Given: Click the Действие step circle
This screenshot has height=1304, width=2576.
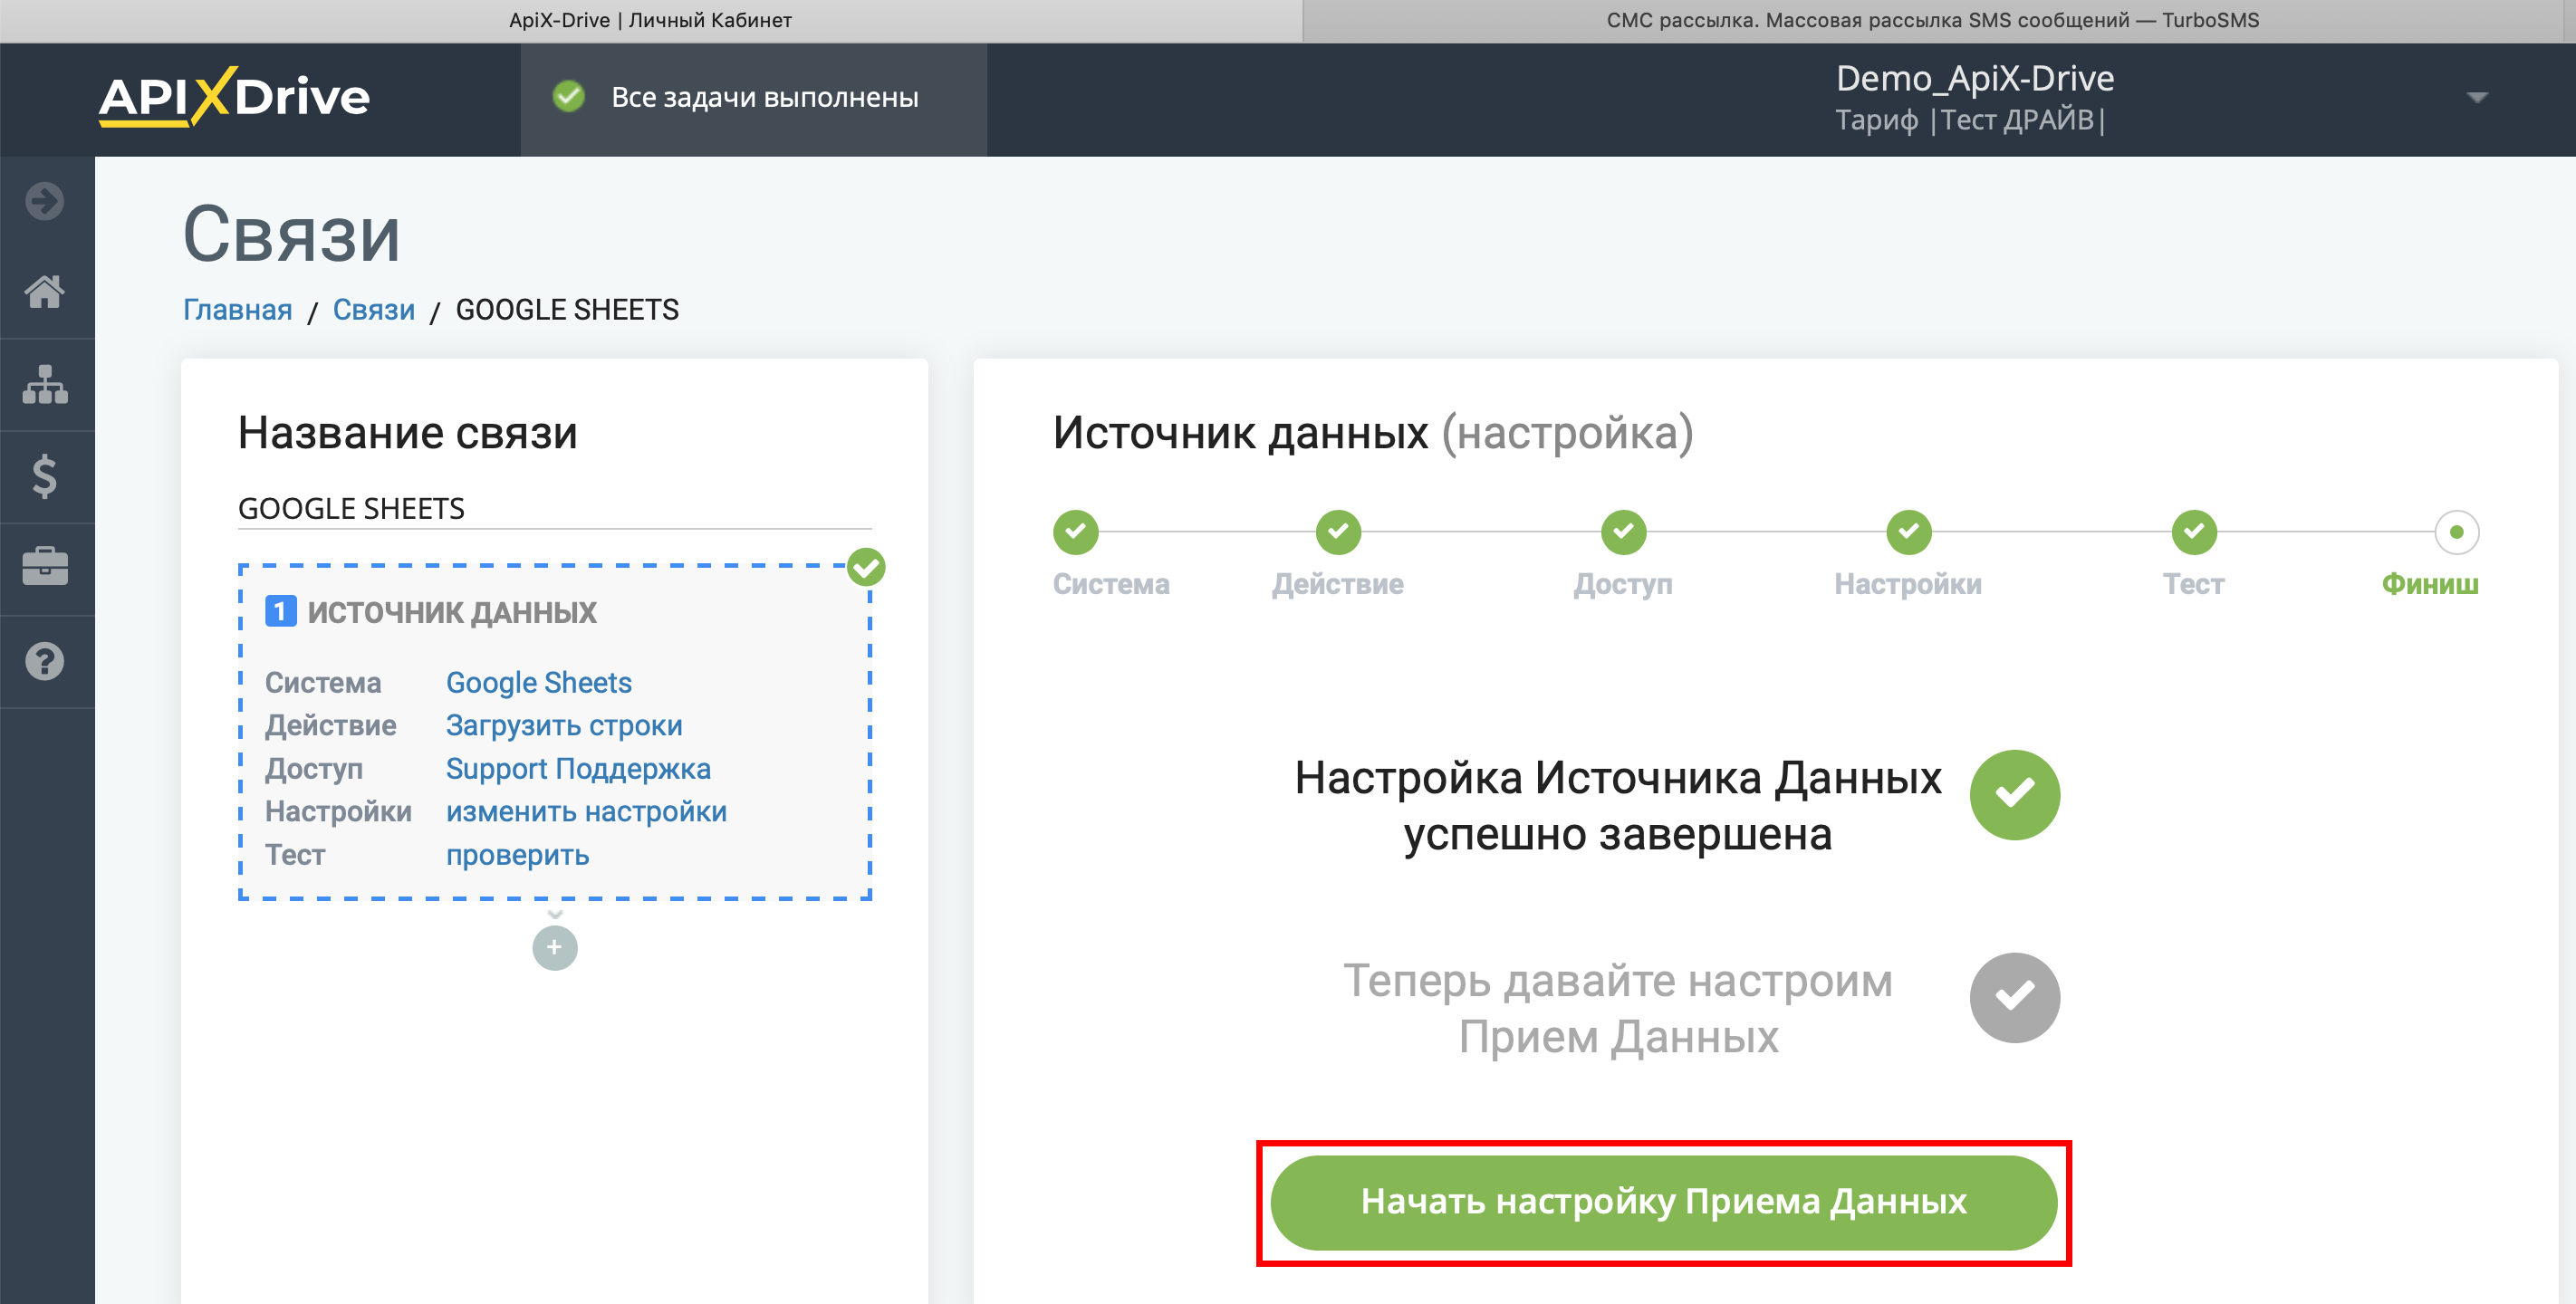Looking at the screenshot, I should [x=1338, y=532].
